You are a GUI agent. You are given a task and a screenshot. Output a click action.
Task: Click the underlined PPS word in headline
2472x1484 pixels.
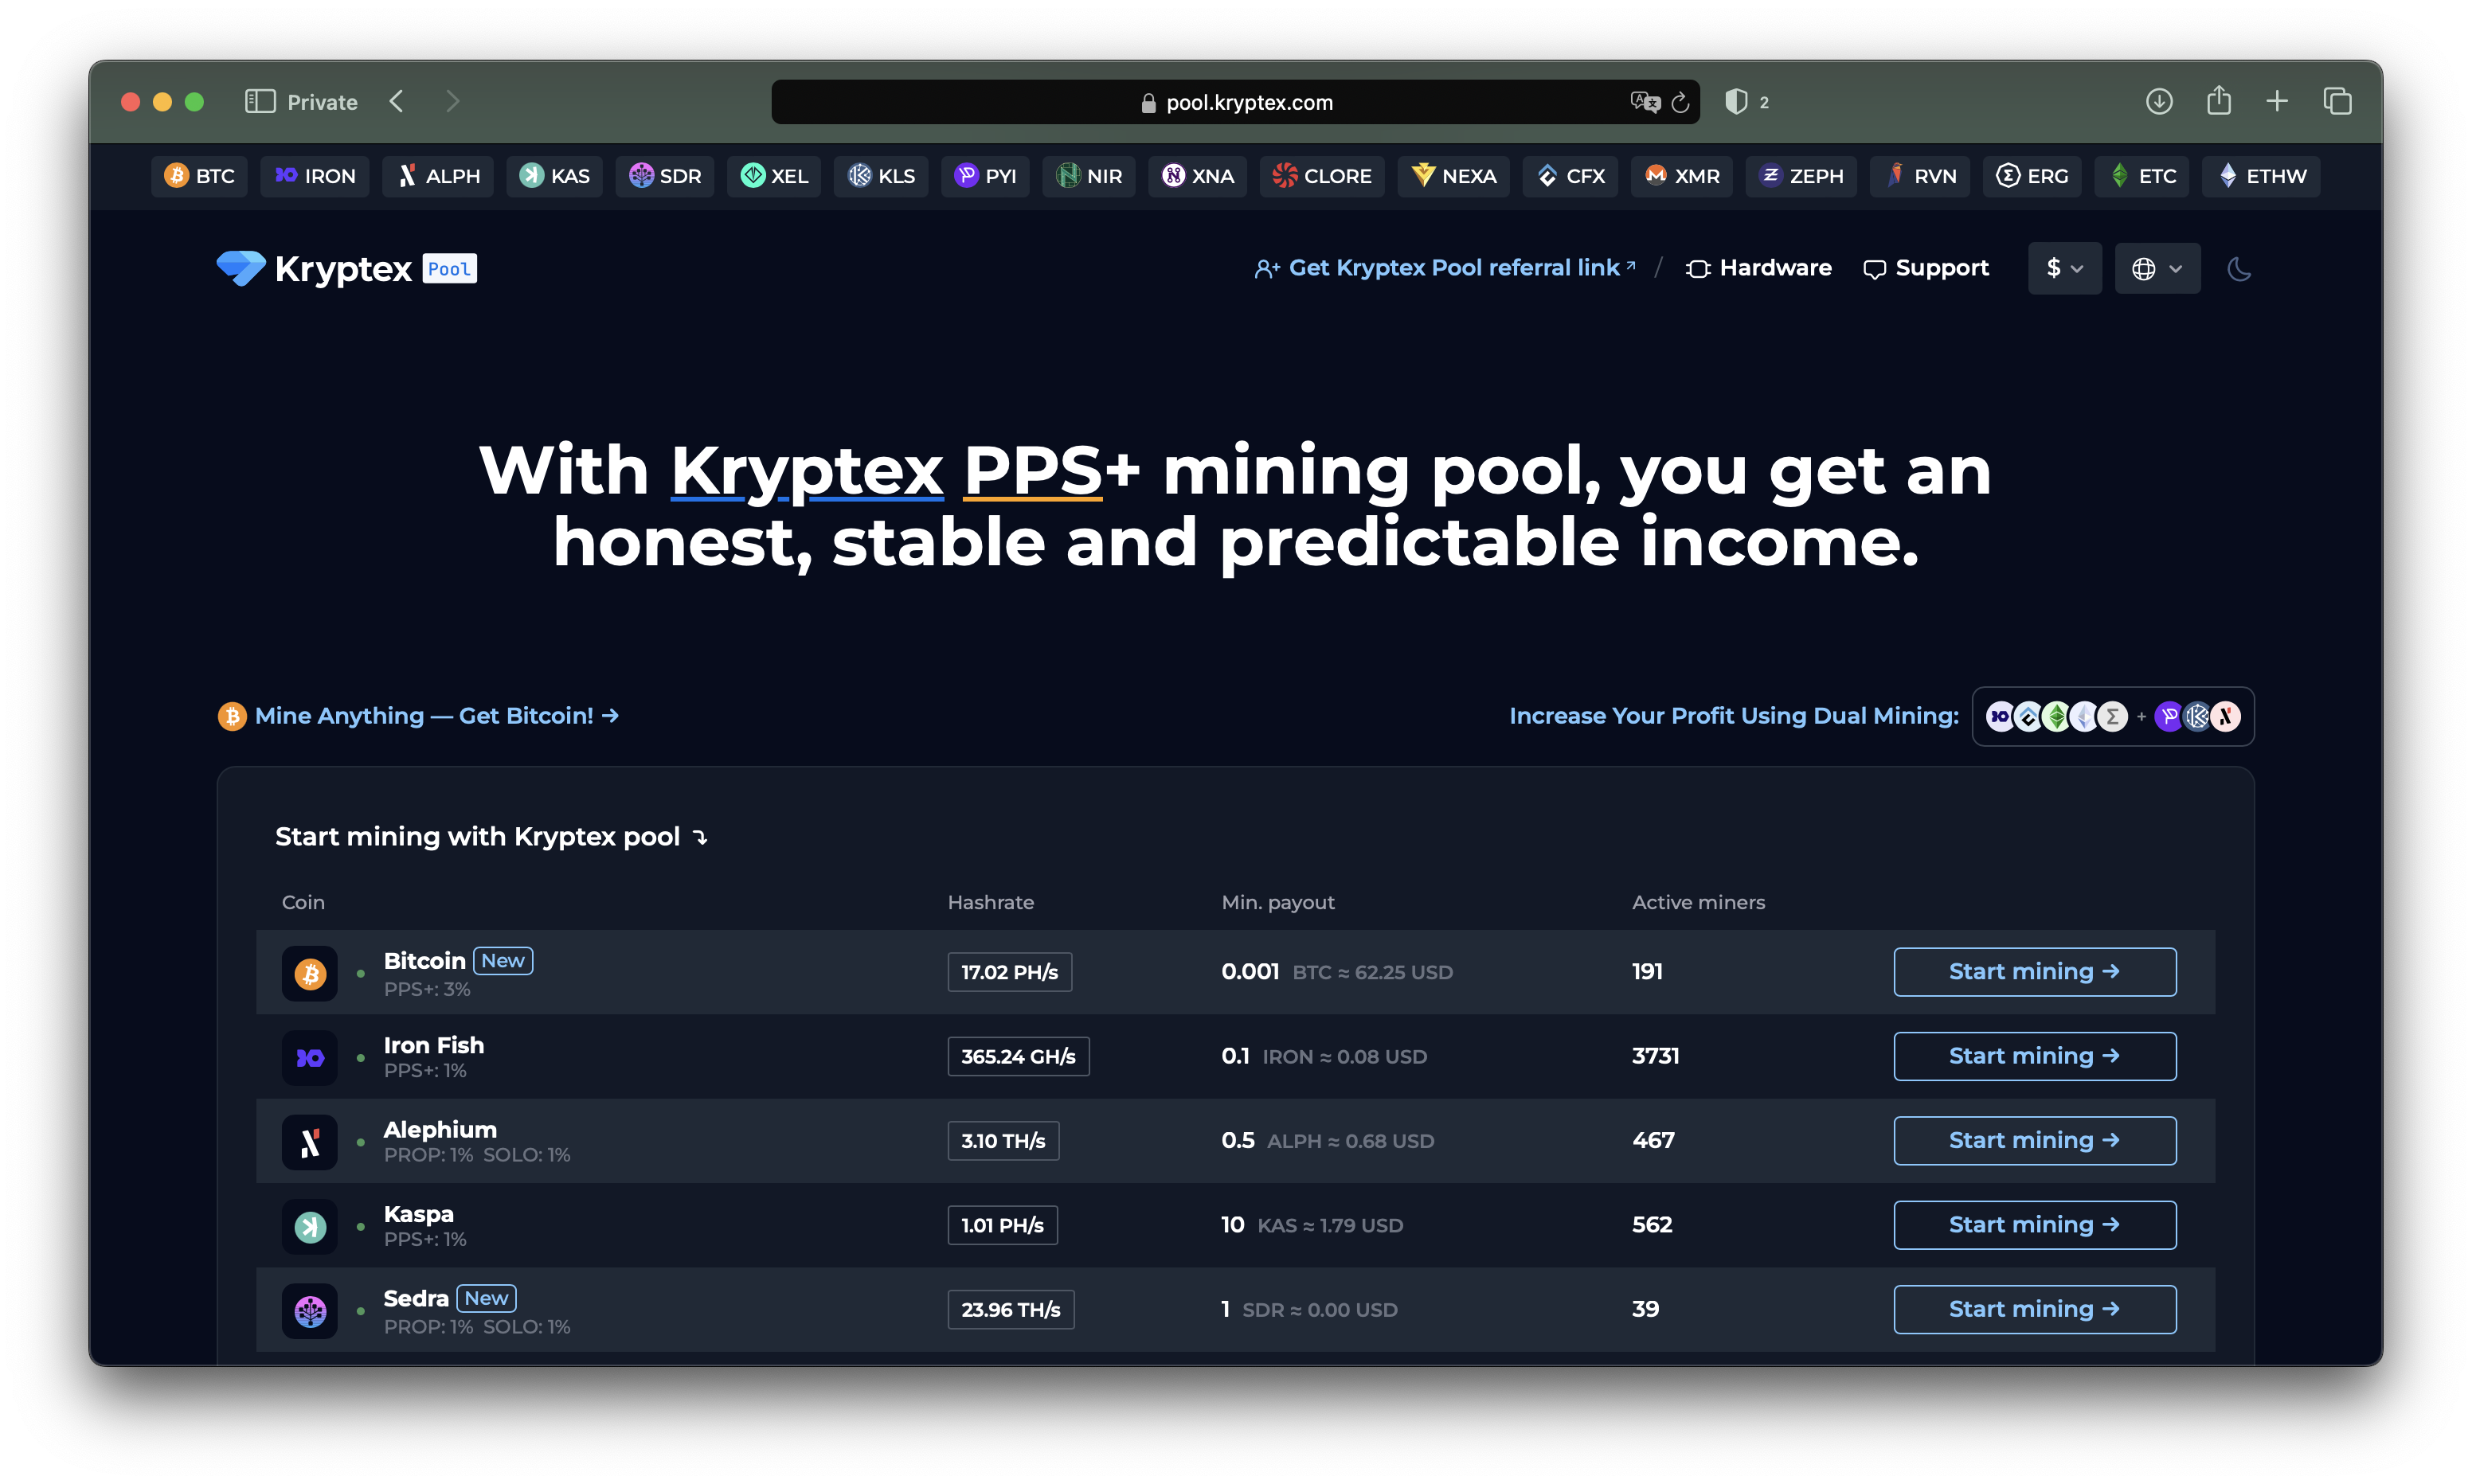point(1033,470)
